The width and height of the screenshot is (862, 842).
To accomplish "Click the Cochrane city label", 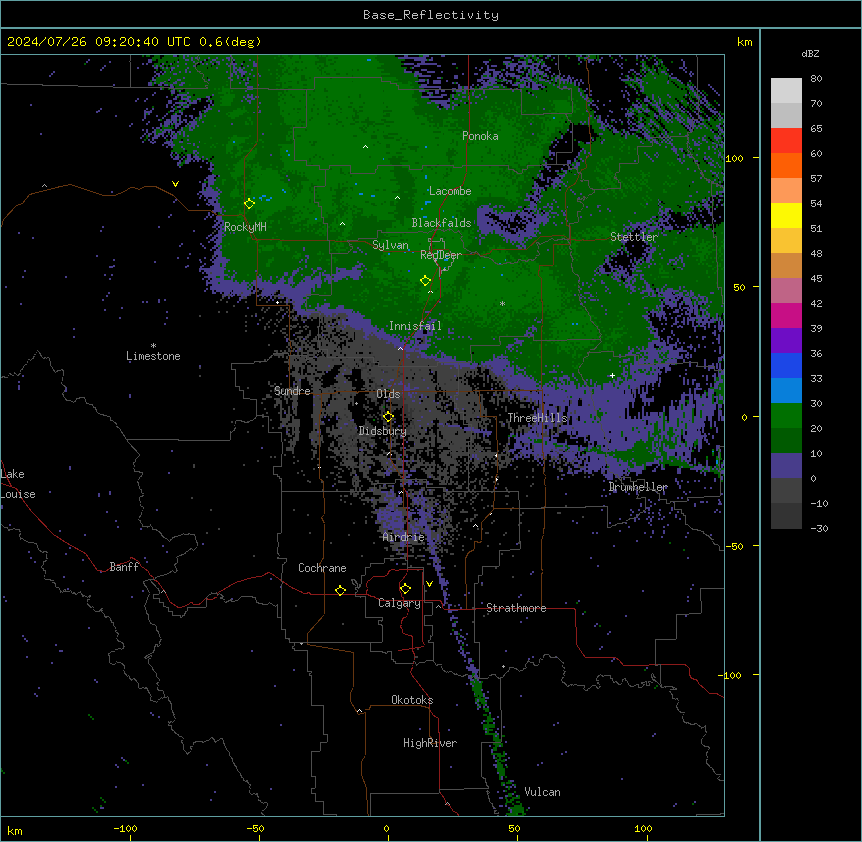I will (322, 568).
